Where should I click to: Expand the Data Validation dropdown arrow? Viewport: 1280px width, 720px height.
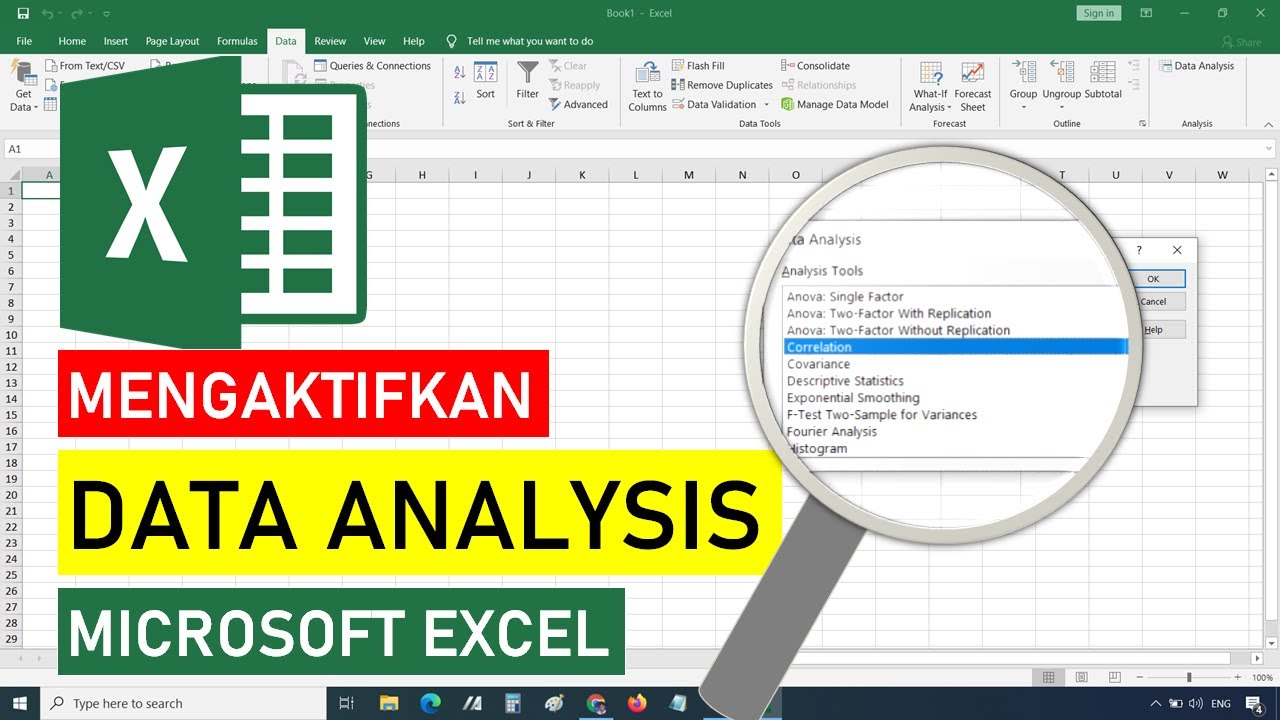coord(767,104)
